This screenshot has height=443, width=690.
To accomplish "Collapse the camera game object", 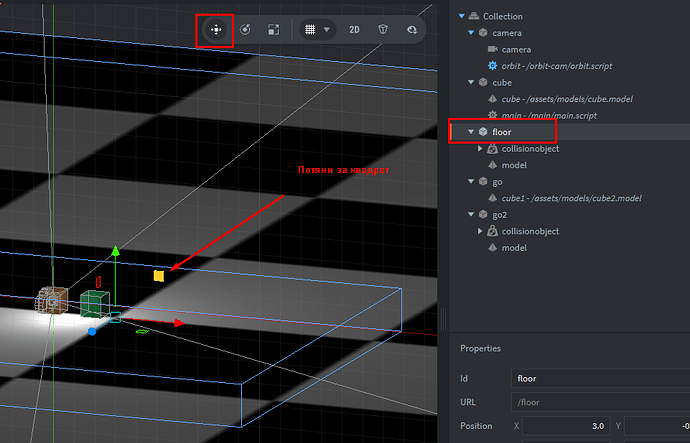I will 471,33.
